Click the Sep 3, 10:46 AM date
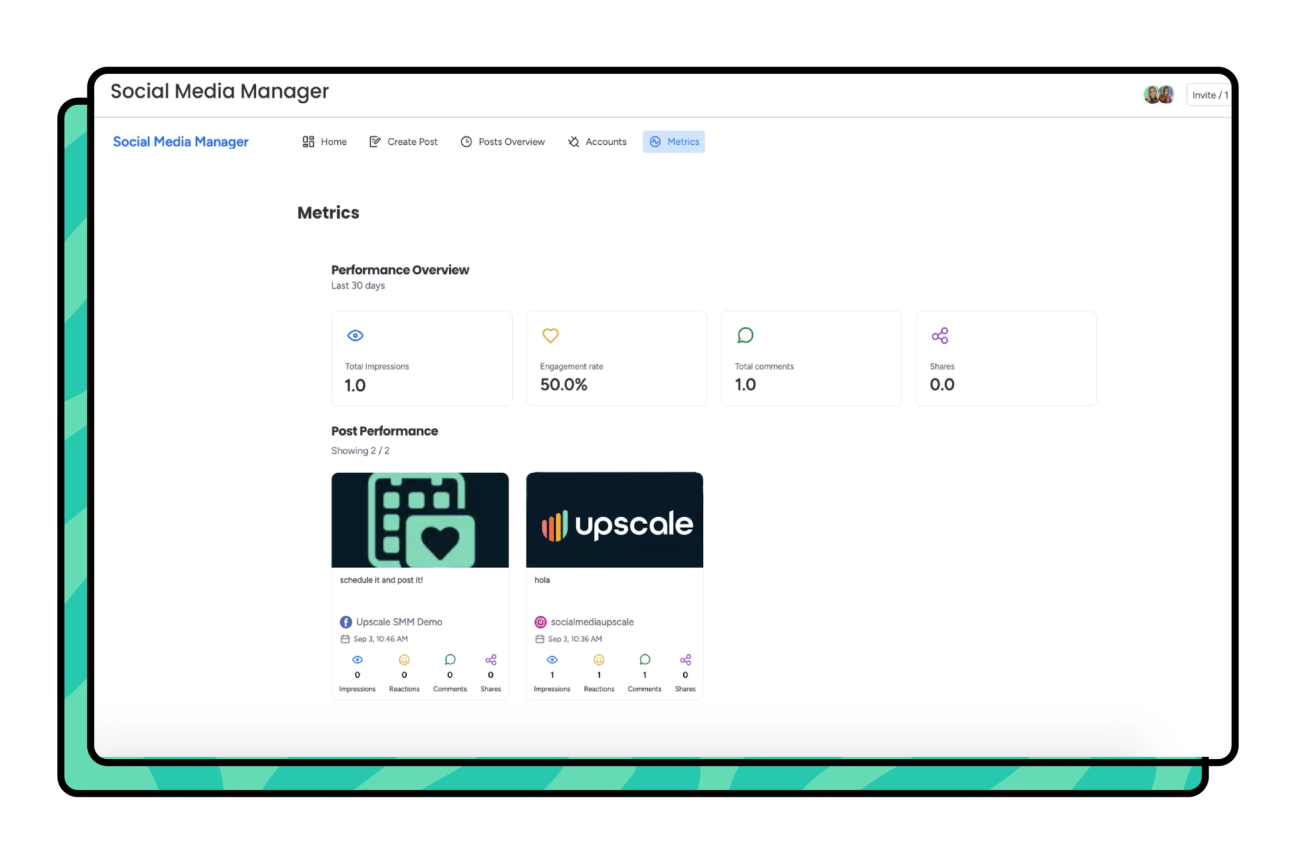This screenshot has height=864, width=1296. 381,639
